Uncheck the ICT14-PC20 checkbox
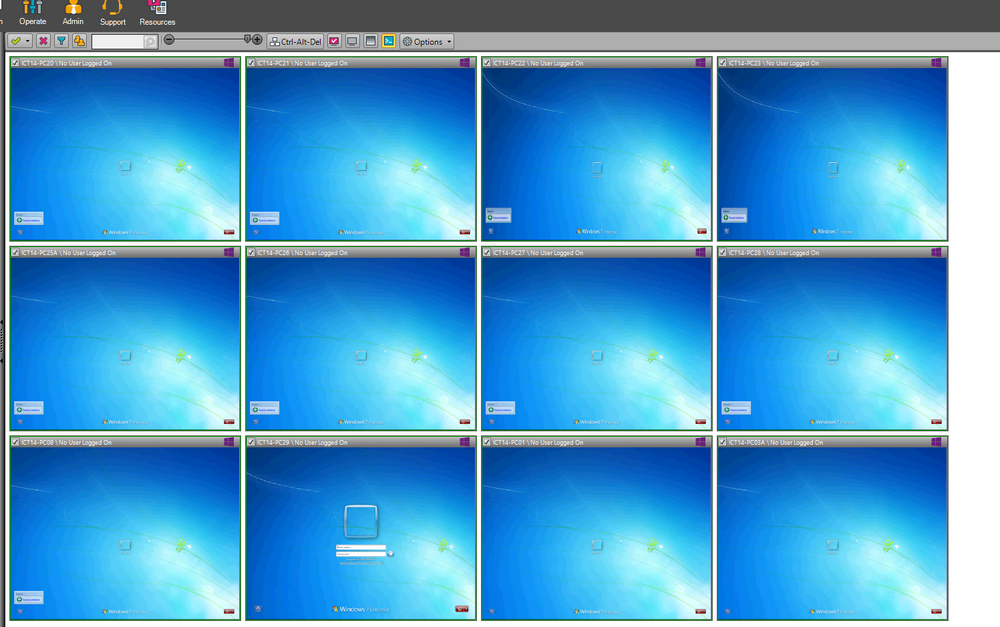Viewport: 1000px width, 627px height. (15, 63)
